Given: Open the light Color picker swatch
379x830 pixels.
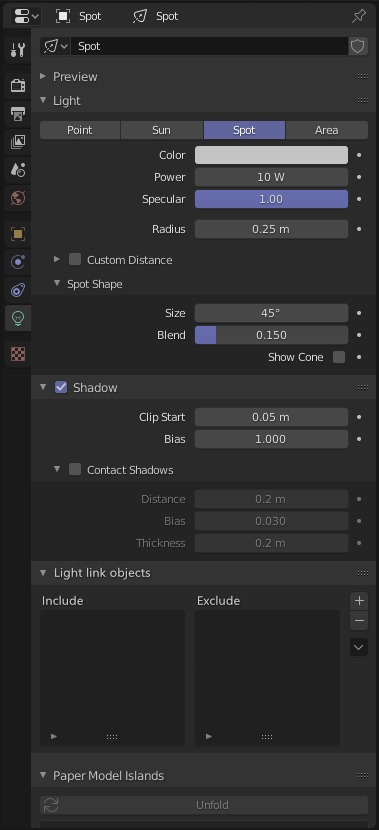Looking at the screenshot, I should [271, 155].
